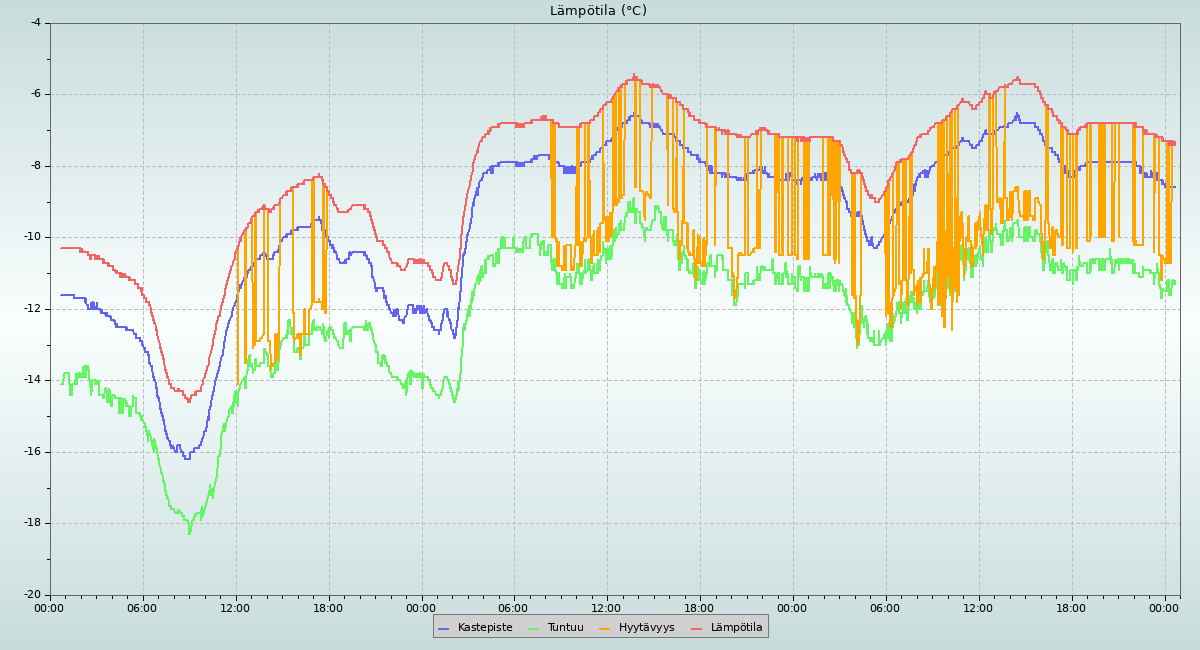Click the Hyytävyys legend label

[x=646, y=627]
